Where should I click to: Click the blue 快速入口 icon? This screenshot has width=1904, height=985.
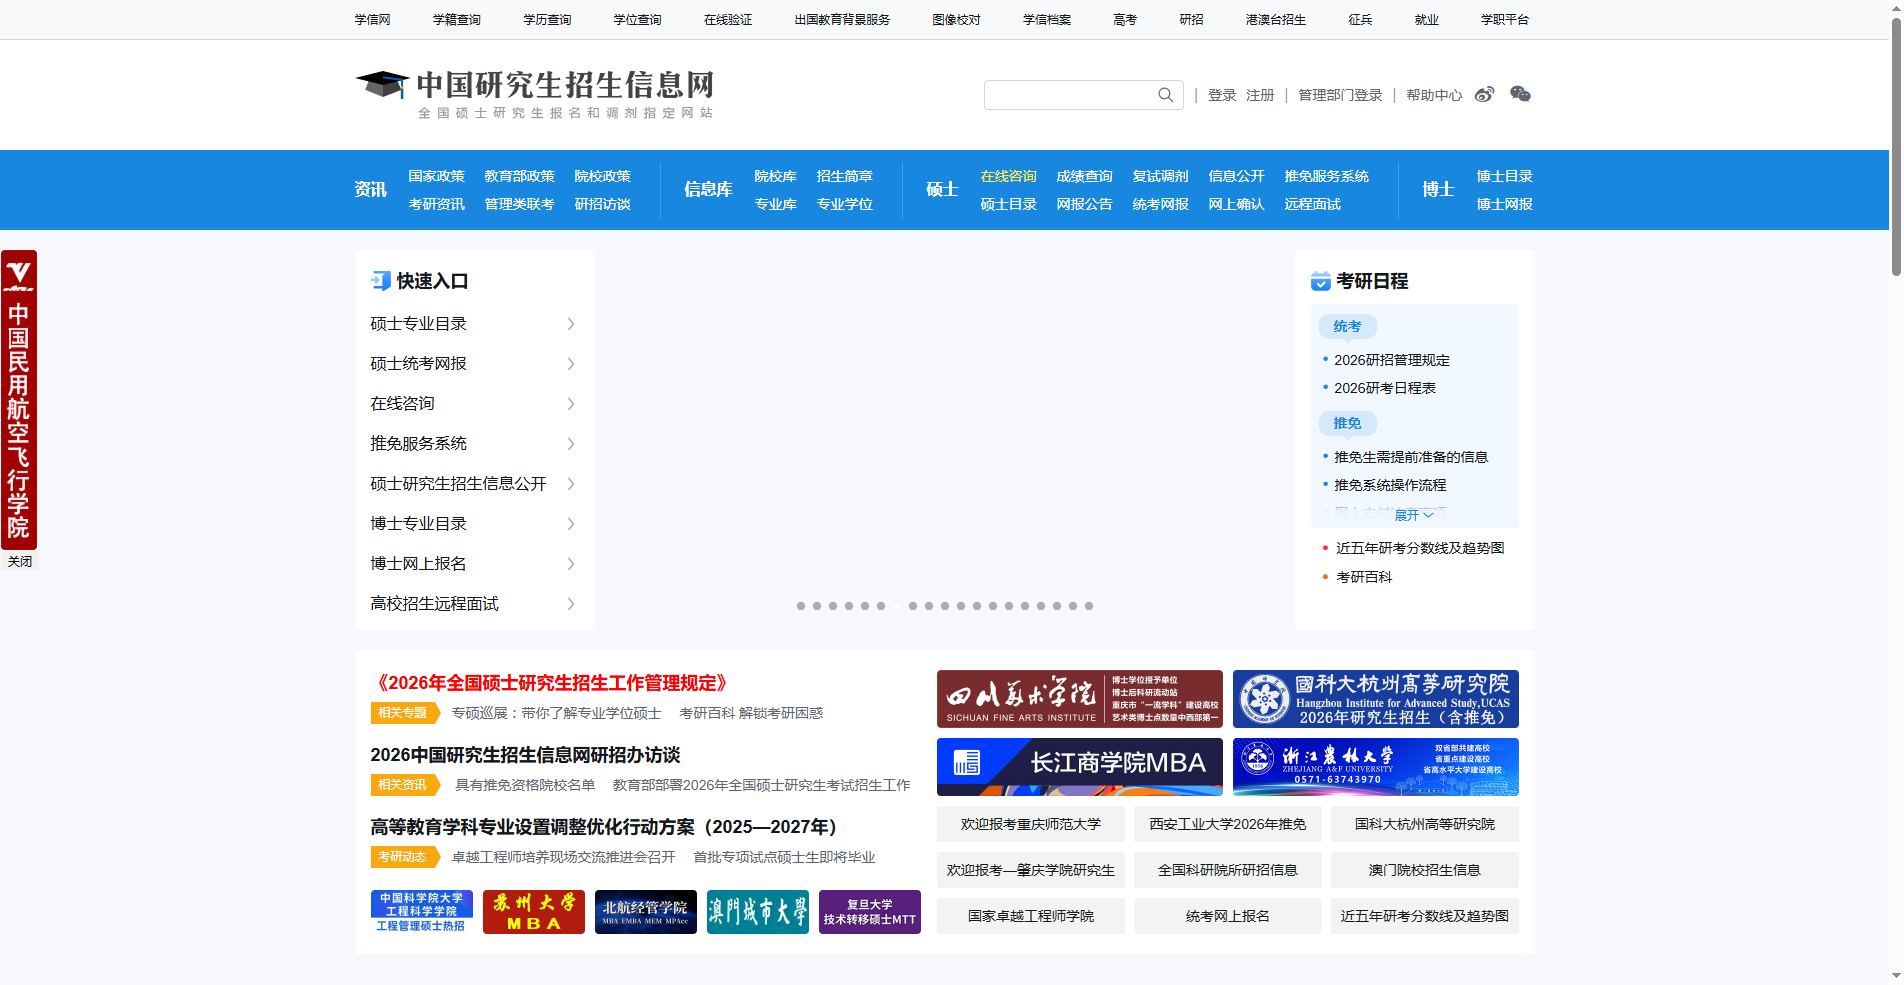pos(380,281)
